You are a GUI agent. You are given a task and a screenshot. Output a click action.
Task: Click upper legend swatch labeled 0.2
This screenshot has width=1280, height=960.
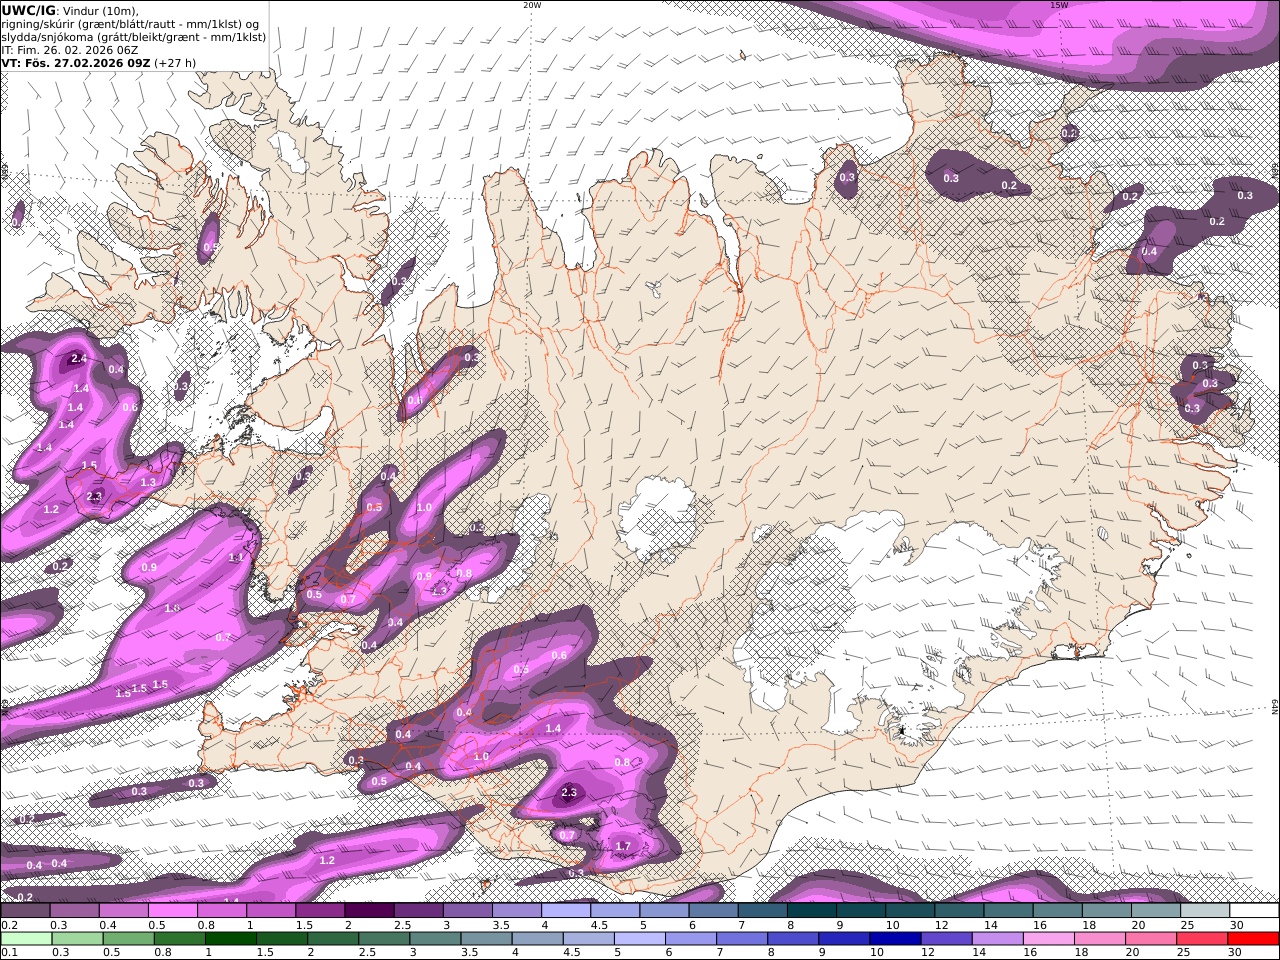(x=25, y=911)
